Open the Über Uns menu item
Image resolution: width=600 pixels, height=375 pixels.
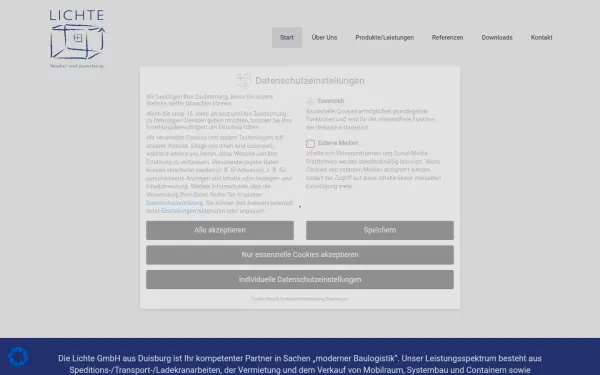click(x=324, y=38)
